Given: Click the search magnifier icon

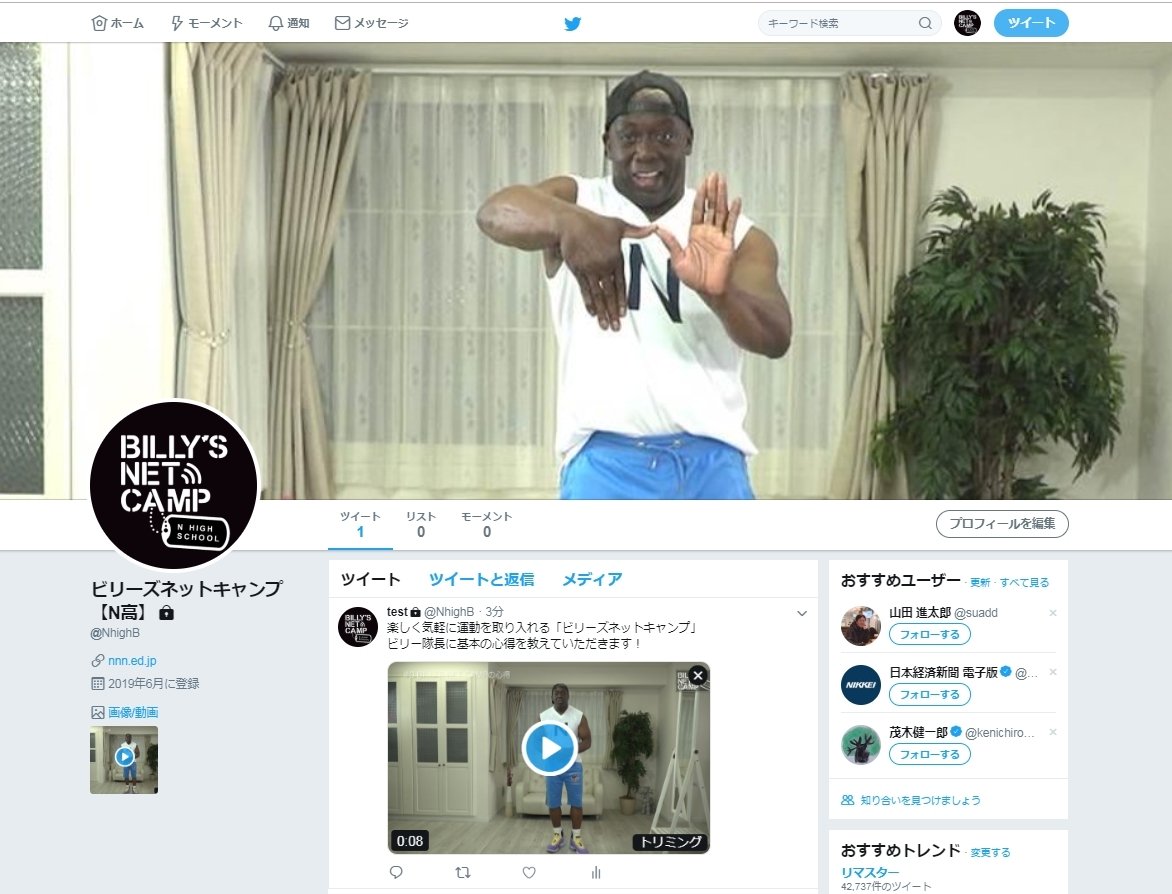Looking at the screenshot, I should [925, 23].
